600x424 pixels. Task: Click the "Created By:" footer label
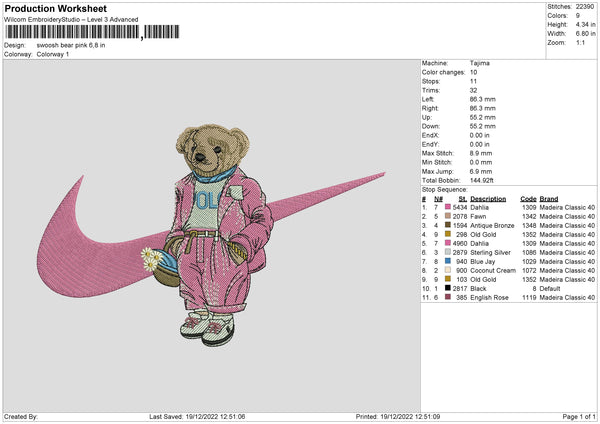(x=21, y=417)
